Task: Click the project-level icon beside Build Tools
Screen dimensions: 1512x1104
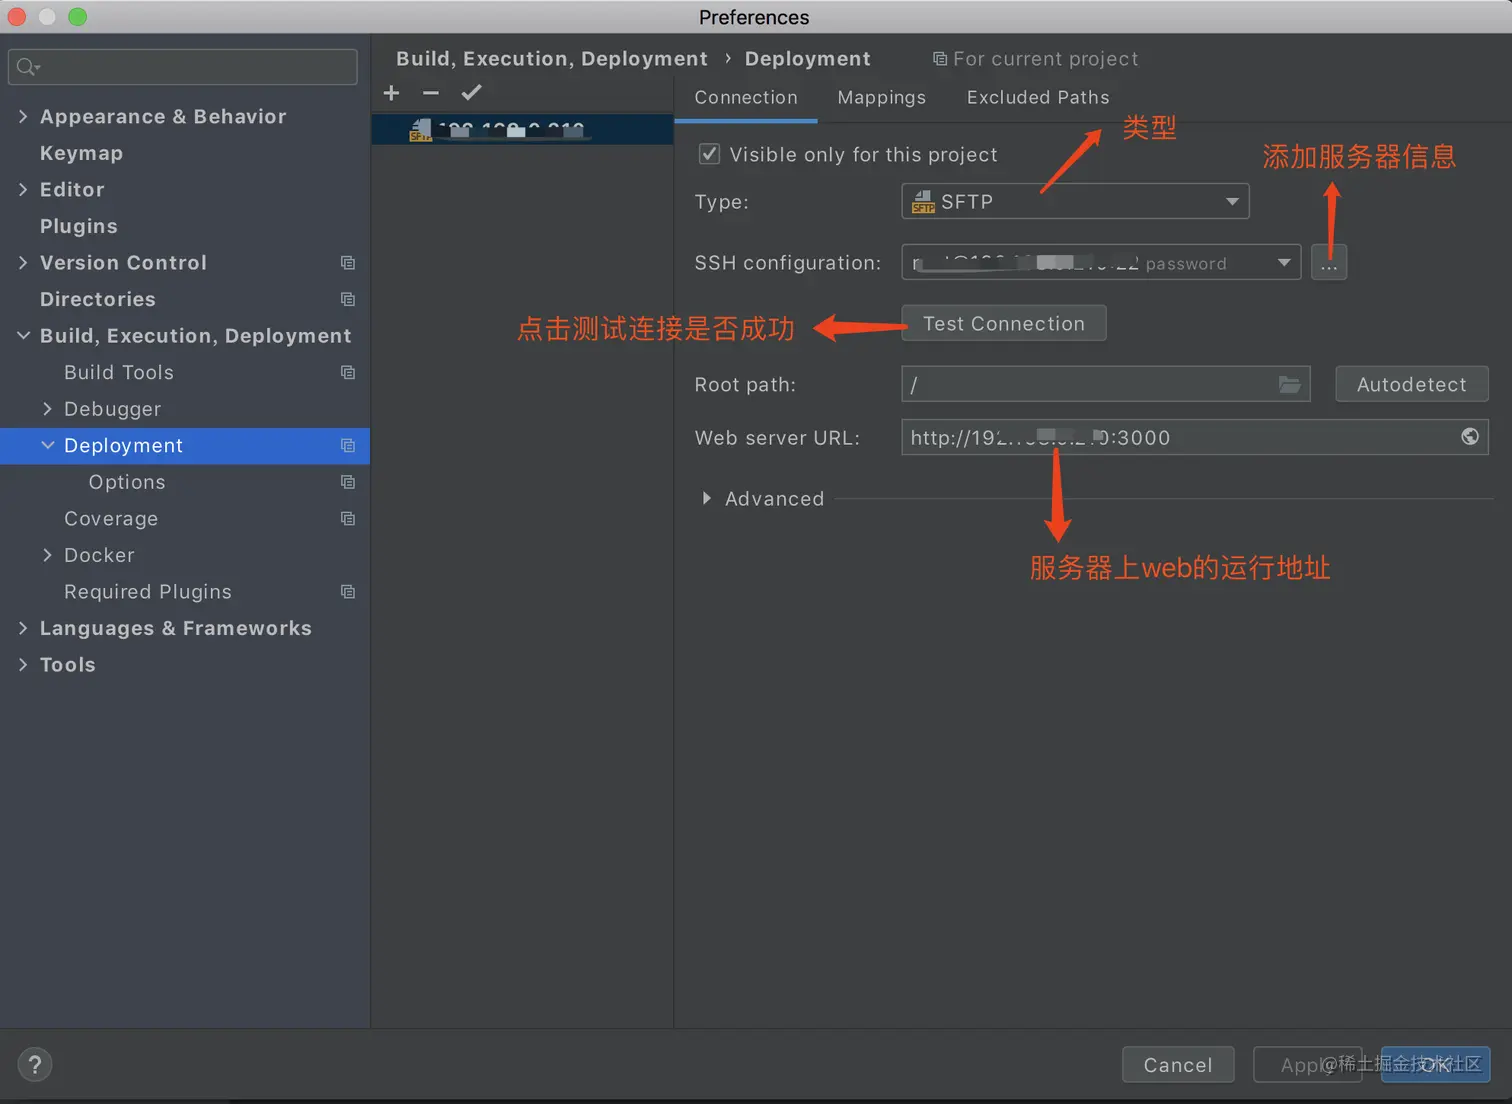Action: 348,372
